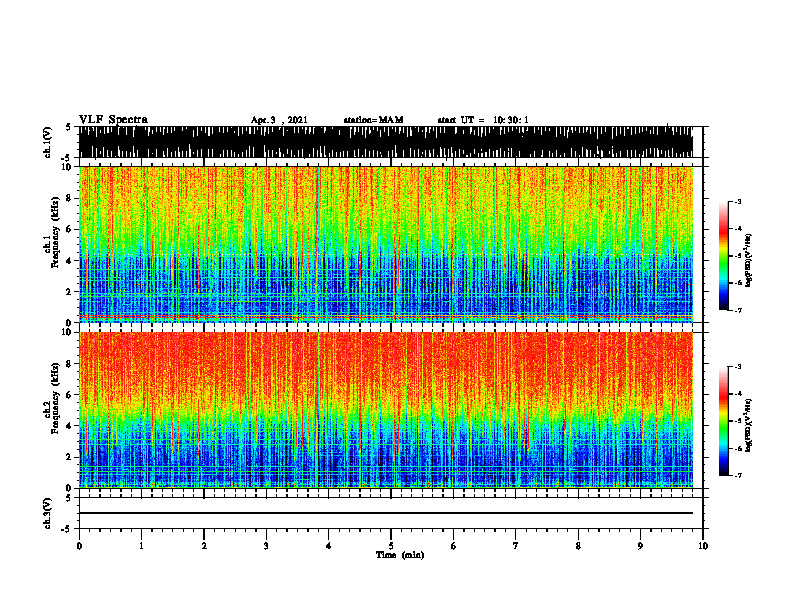
Task: Click the time axis tick '6'
Action: click(454, 546)
